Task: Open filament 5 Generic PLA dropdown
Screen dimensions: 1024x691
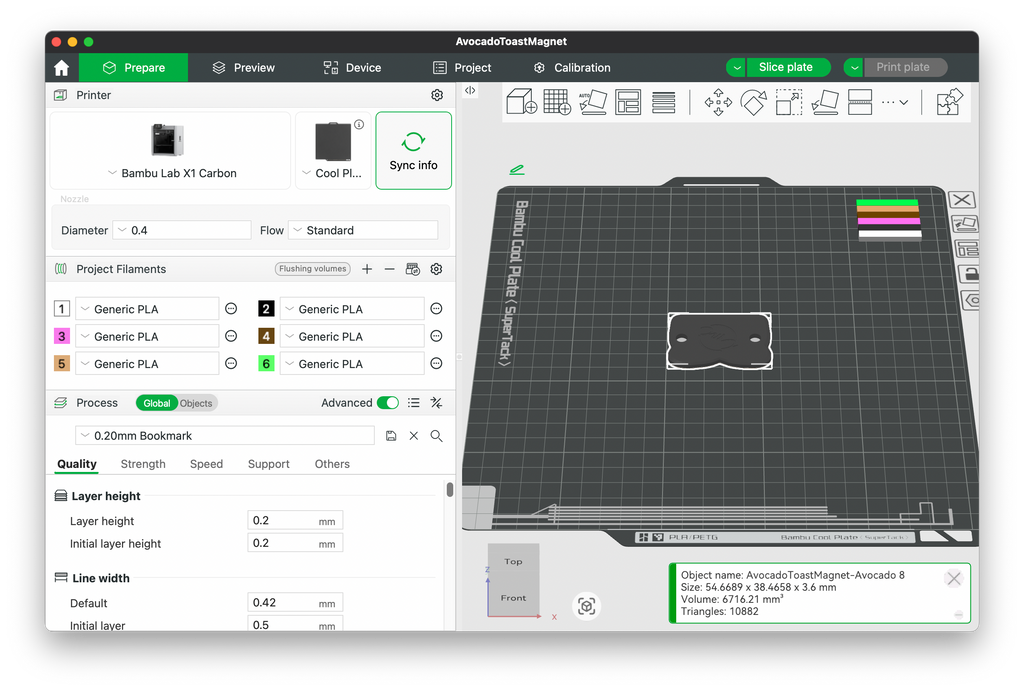Action: pyautogui.click(x=147, y=364)
